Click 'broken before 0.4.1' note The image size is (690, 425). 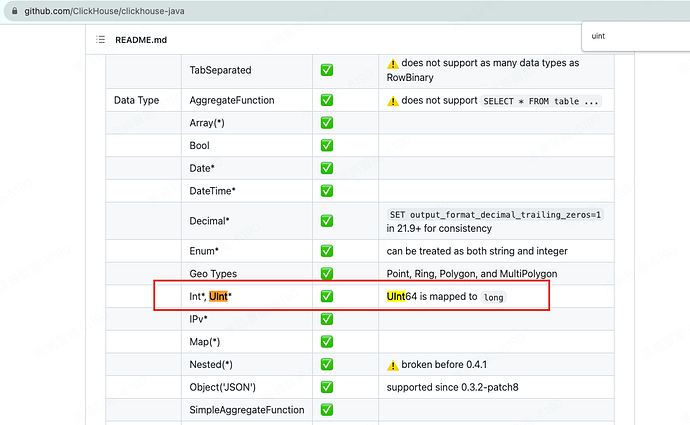click(444, 365)
